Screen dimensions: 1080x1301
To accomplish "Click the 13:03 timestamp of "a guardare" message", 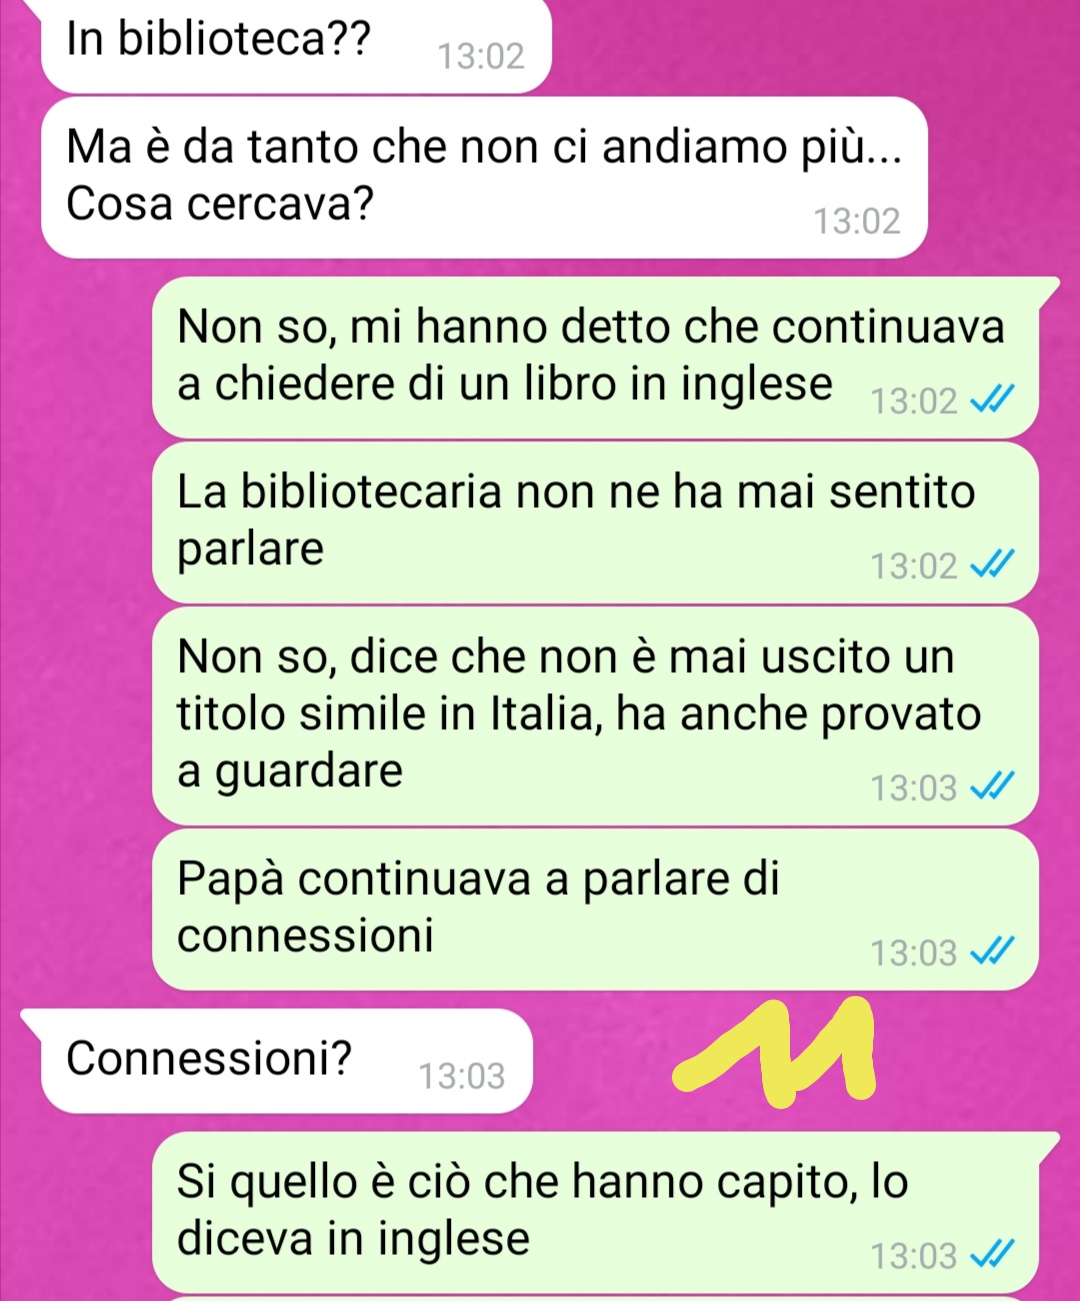I will point(914,788).
